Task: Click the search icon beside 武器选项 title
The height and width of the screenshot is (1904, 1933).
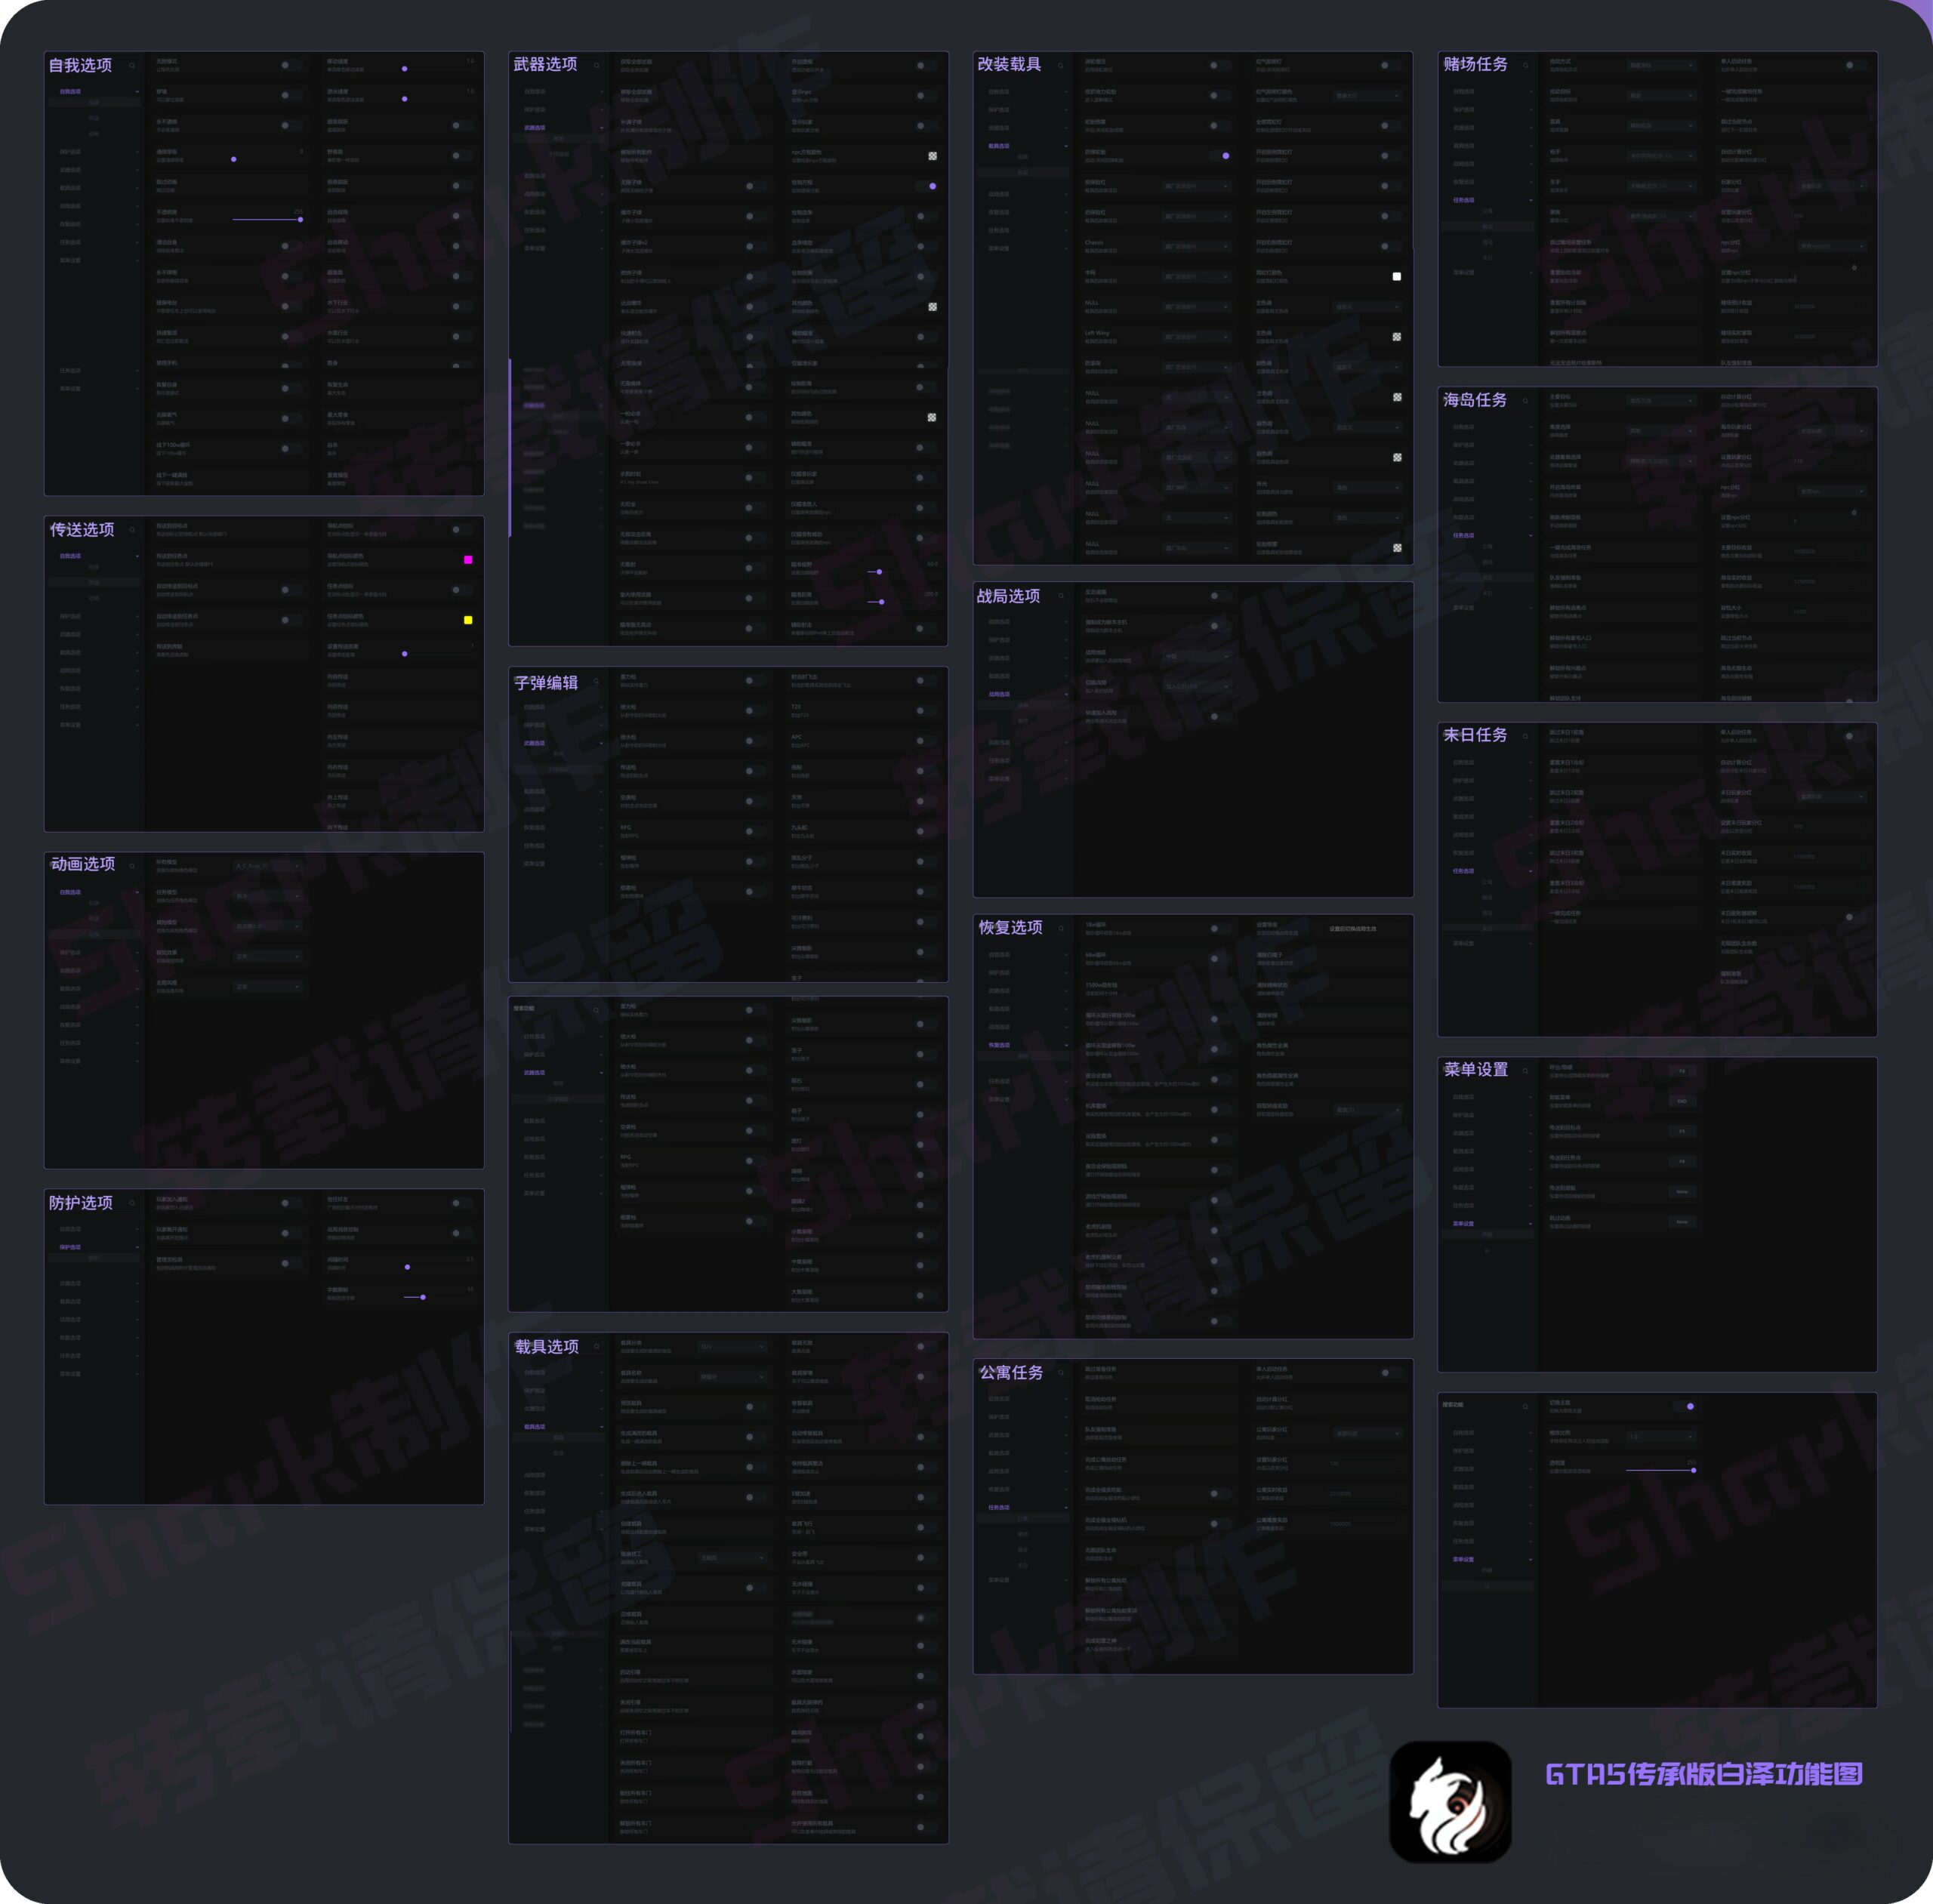Action: [597, 66]
